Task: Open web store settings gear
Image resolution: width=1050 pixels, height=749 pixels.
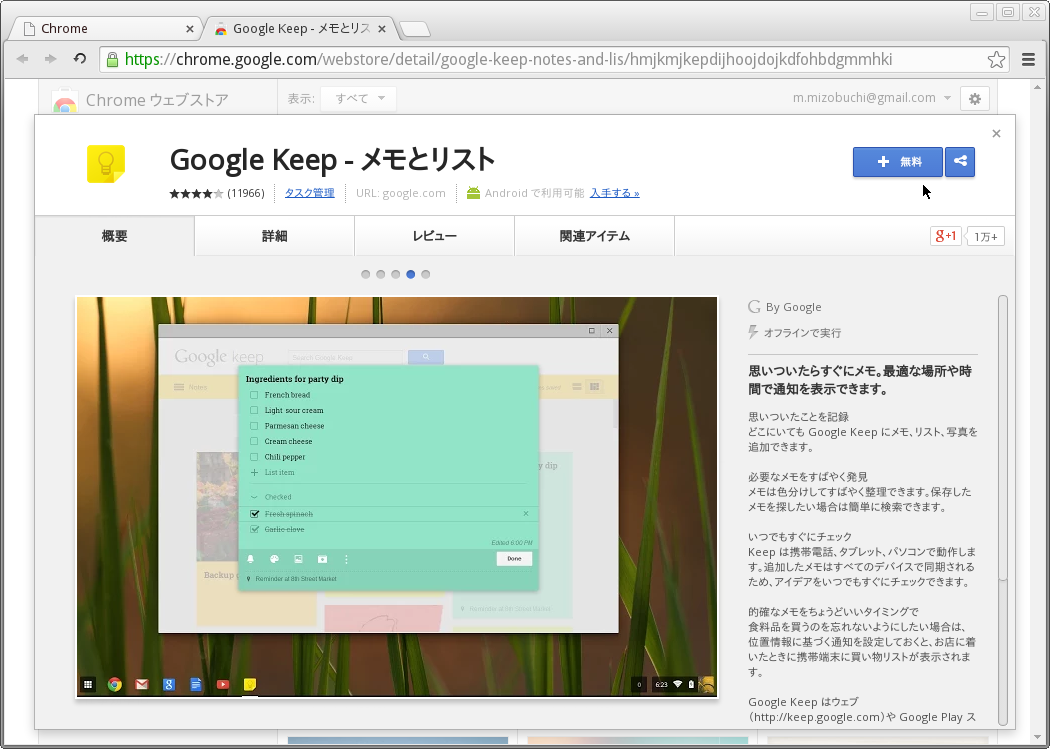Action: coord(974,99)
